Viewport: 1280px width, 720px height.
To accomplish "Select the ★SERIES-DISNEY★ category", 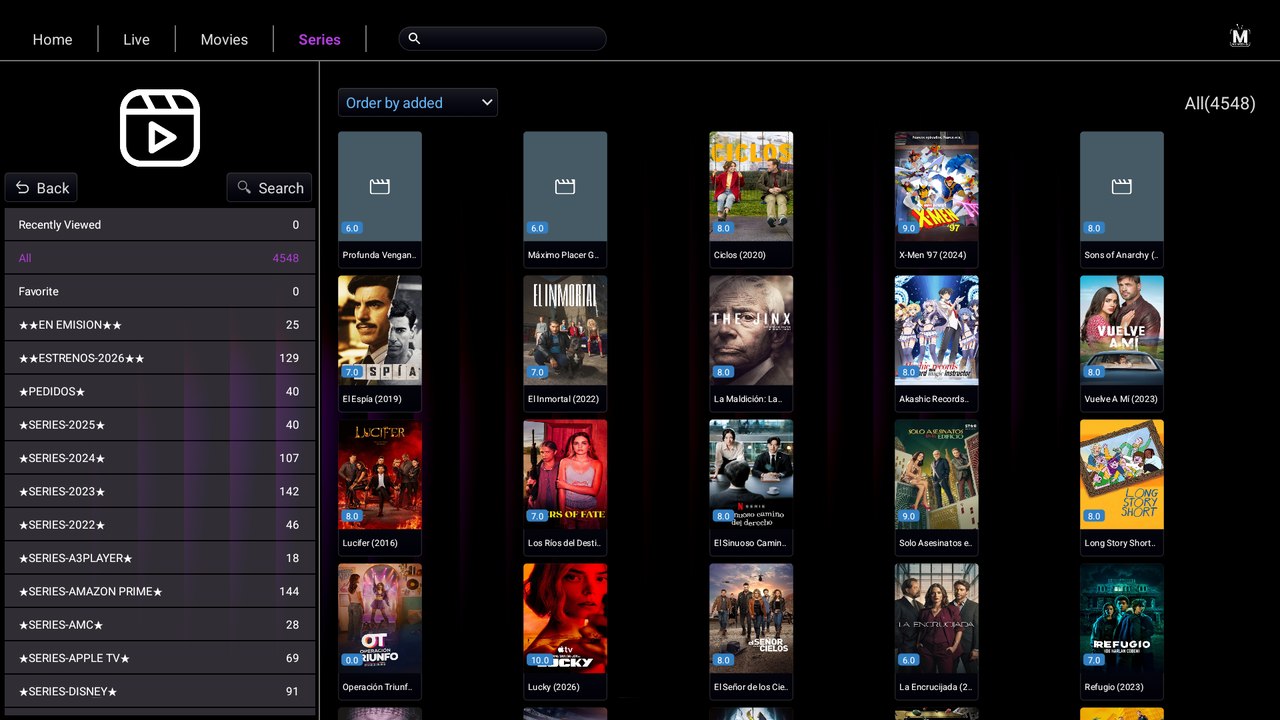I will point(160,691).
